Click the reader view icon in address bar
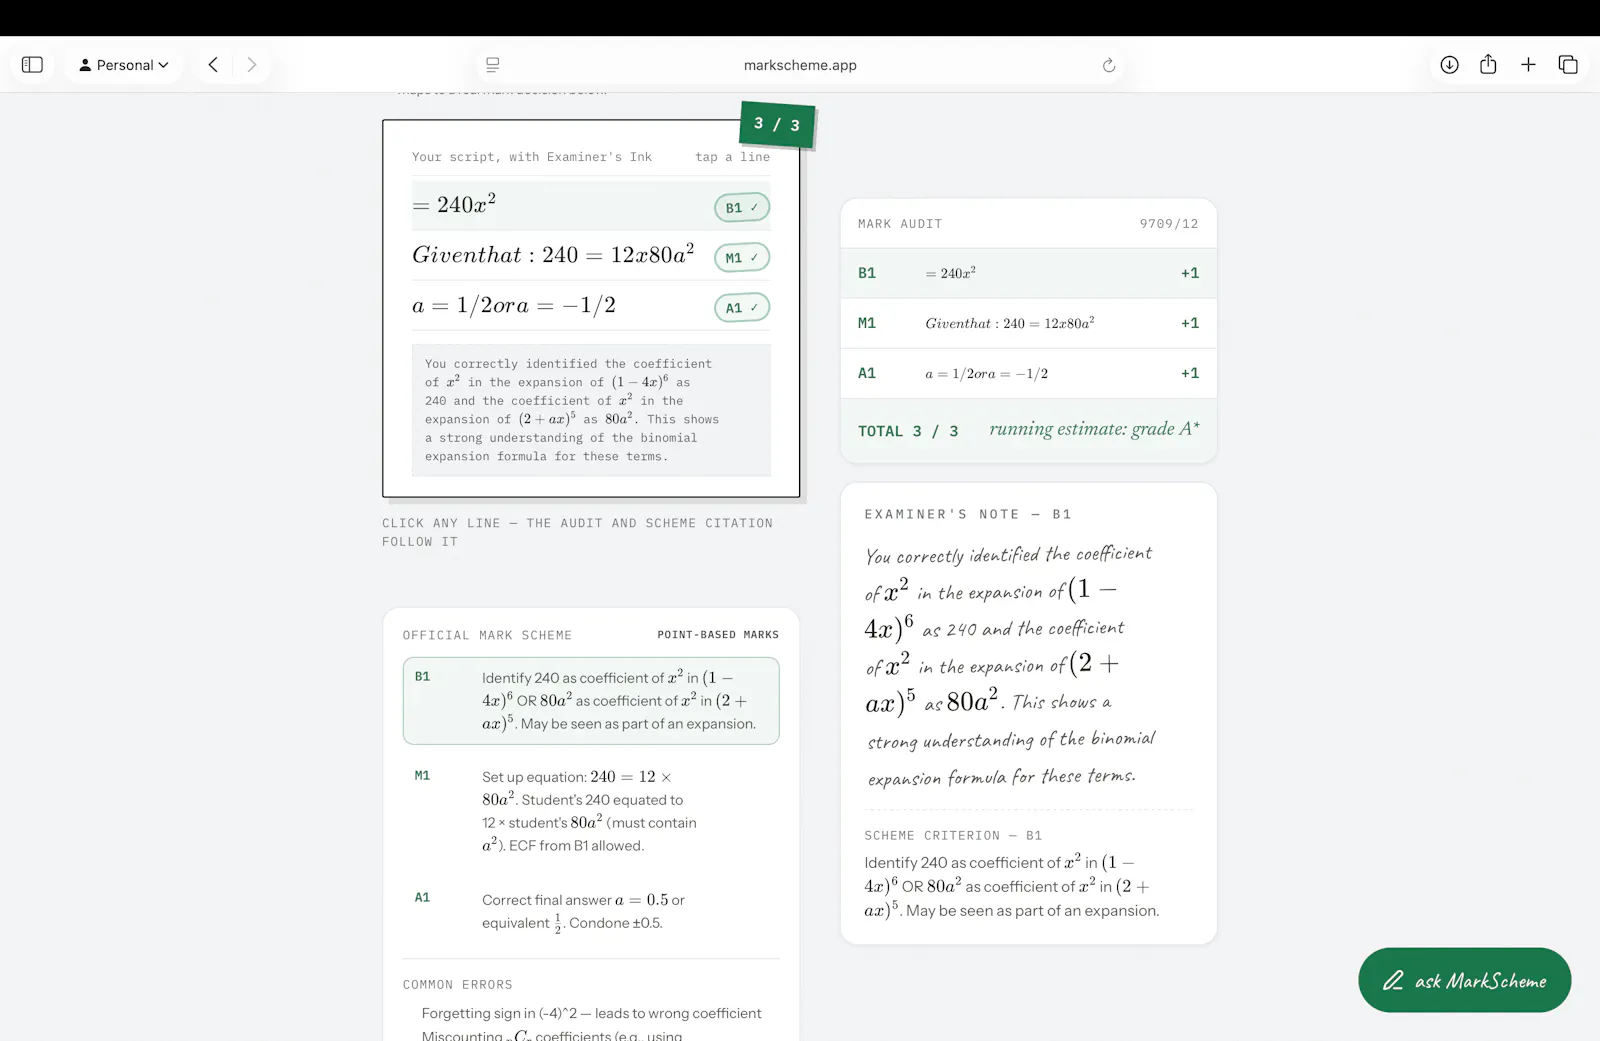Viewport: 1600px width, 1041px height. coord(493,65)
